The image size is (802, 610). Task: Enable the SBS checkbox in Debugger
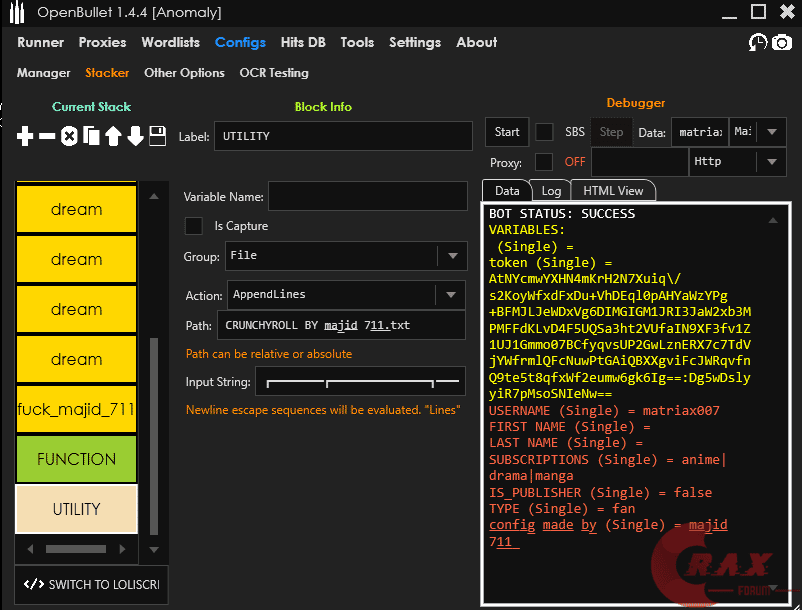544,132
